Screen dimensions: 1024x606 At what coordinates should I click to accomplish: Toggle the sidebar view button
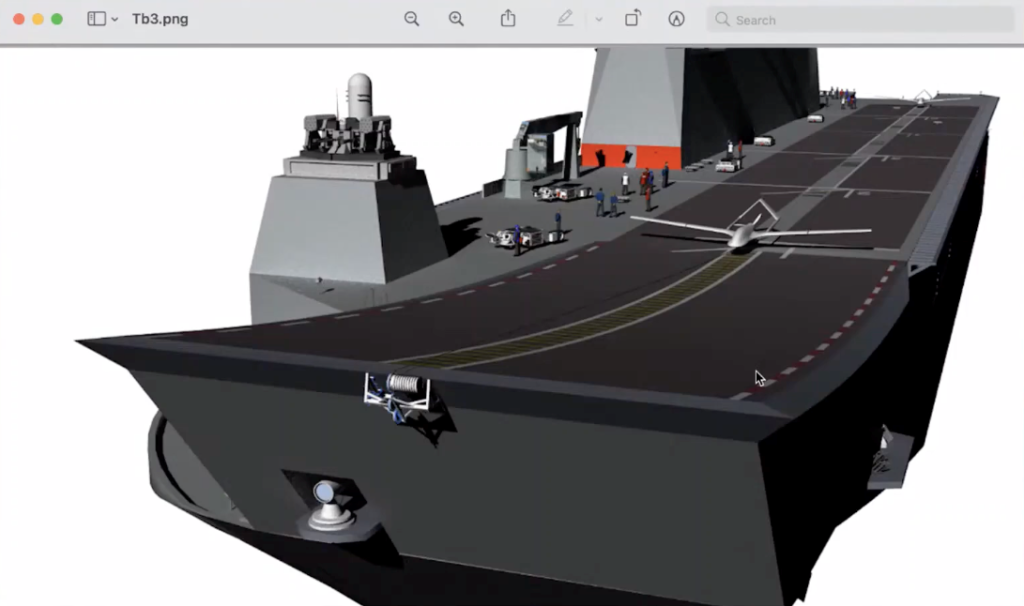(x=96, y=19)
